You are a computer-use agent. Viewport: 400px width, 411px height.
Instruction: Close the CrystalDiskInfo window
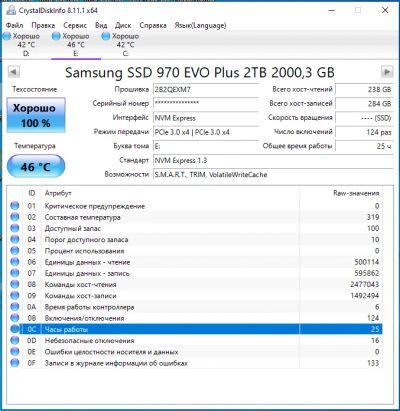385,10
